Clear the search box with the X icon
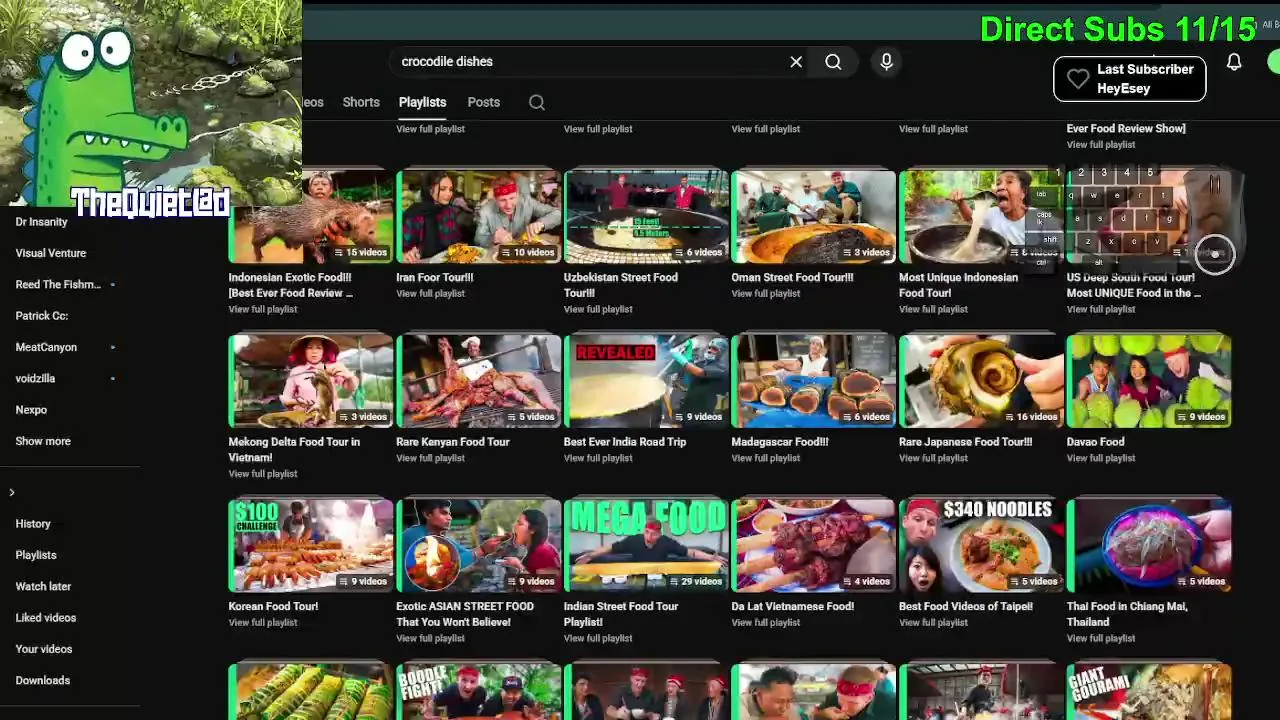 [796, 62]
